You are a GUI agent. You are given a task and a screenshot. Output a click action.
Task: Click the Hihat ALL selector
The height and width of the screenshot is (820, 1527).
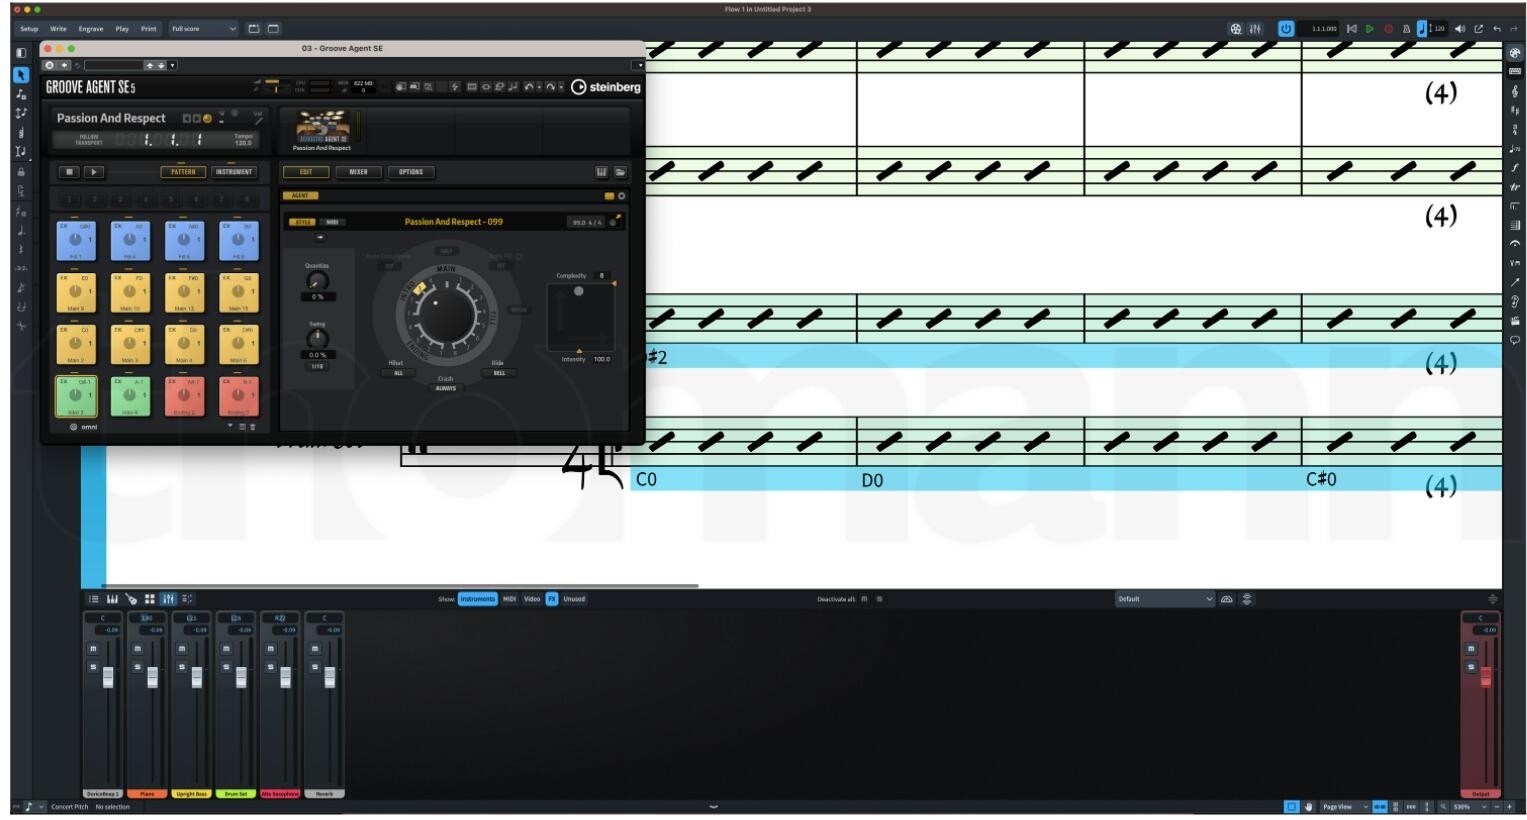tap(398, 373)
